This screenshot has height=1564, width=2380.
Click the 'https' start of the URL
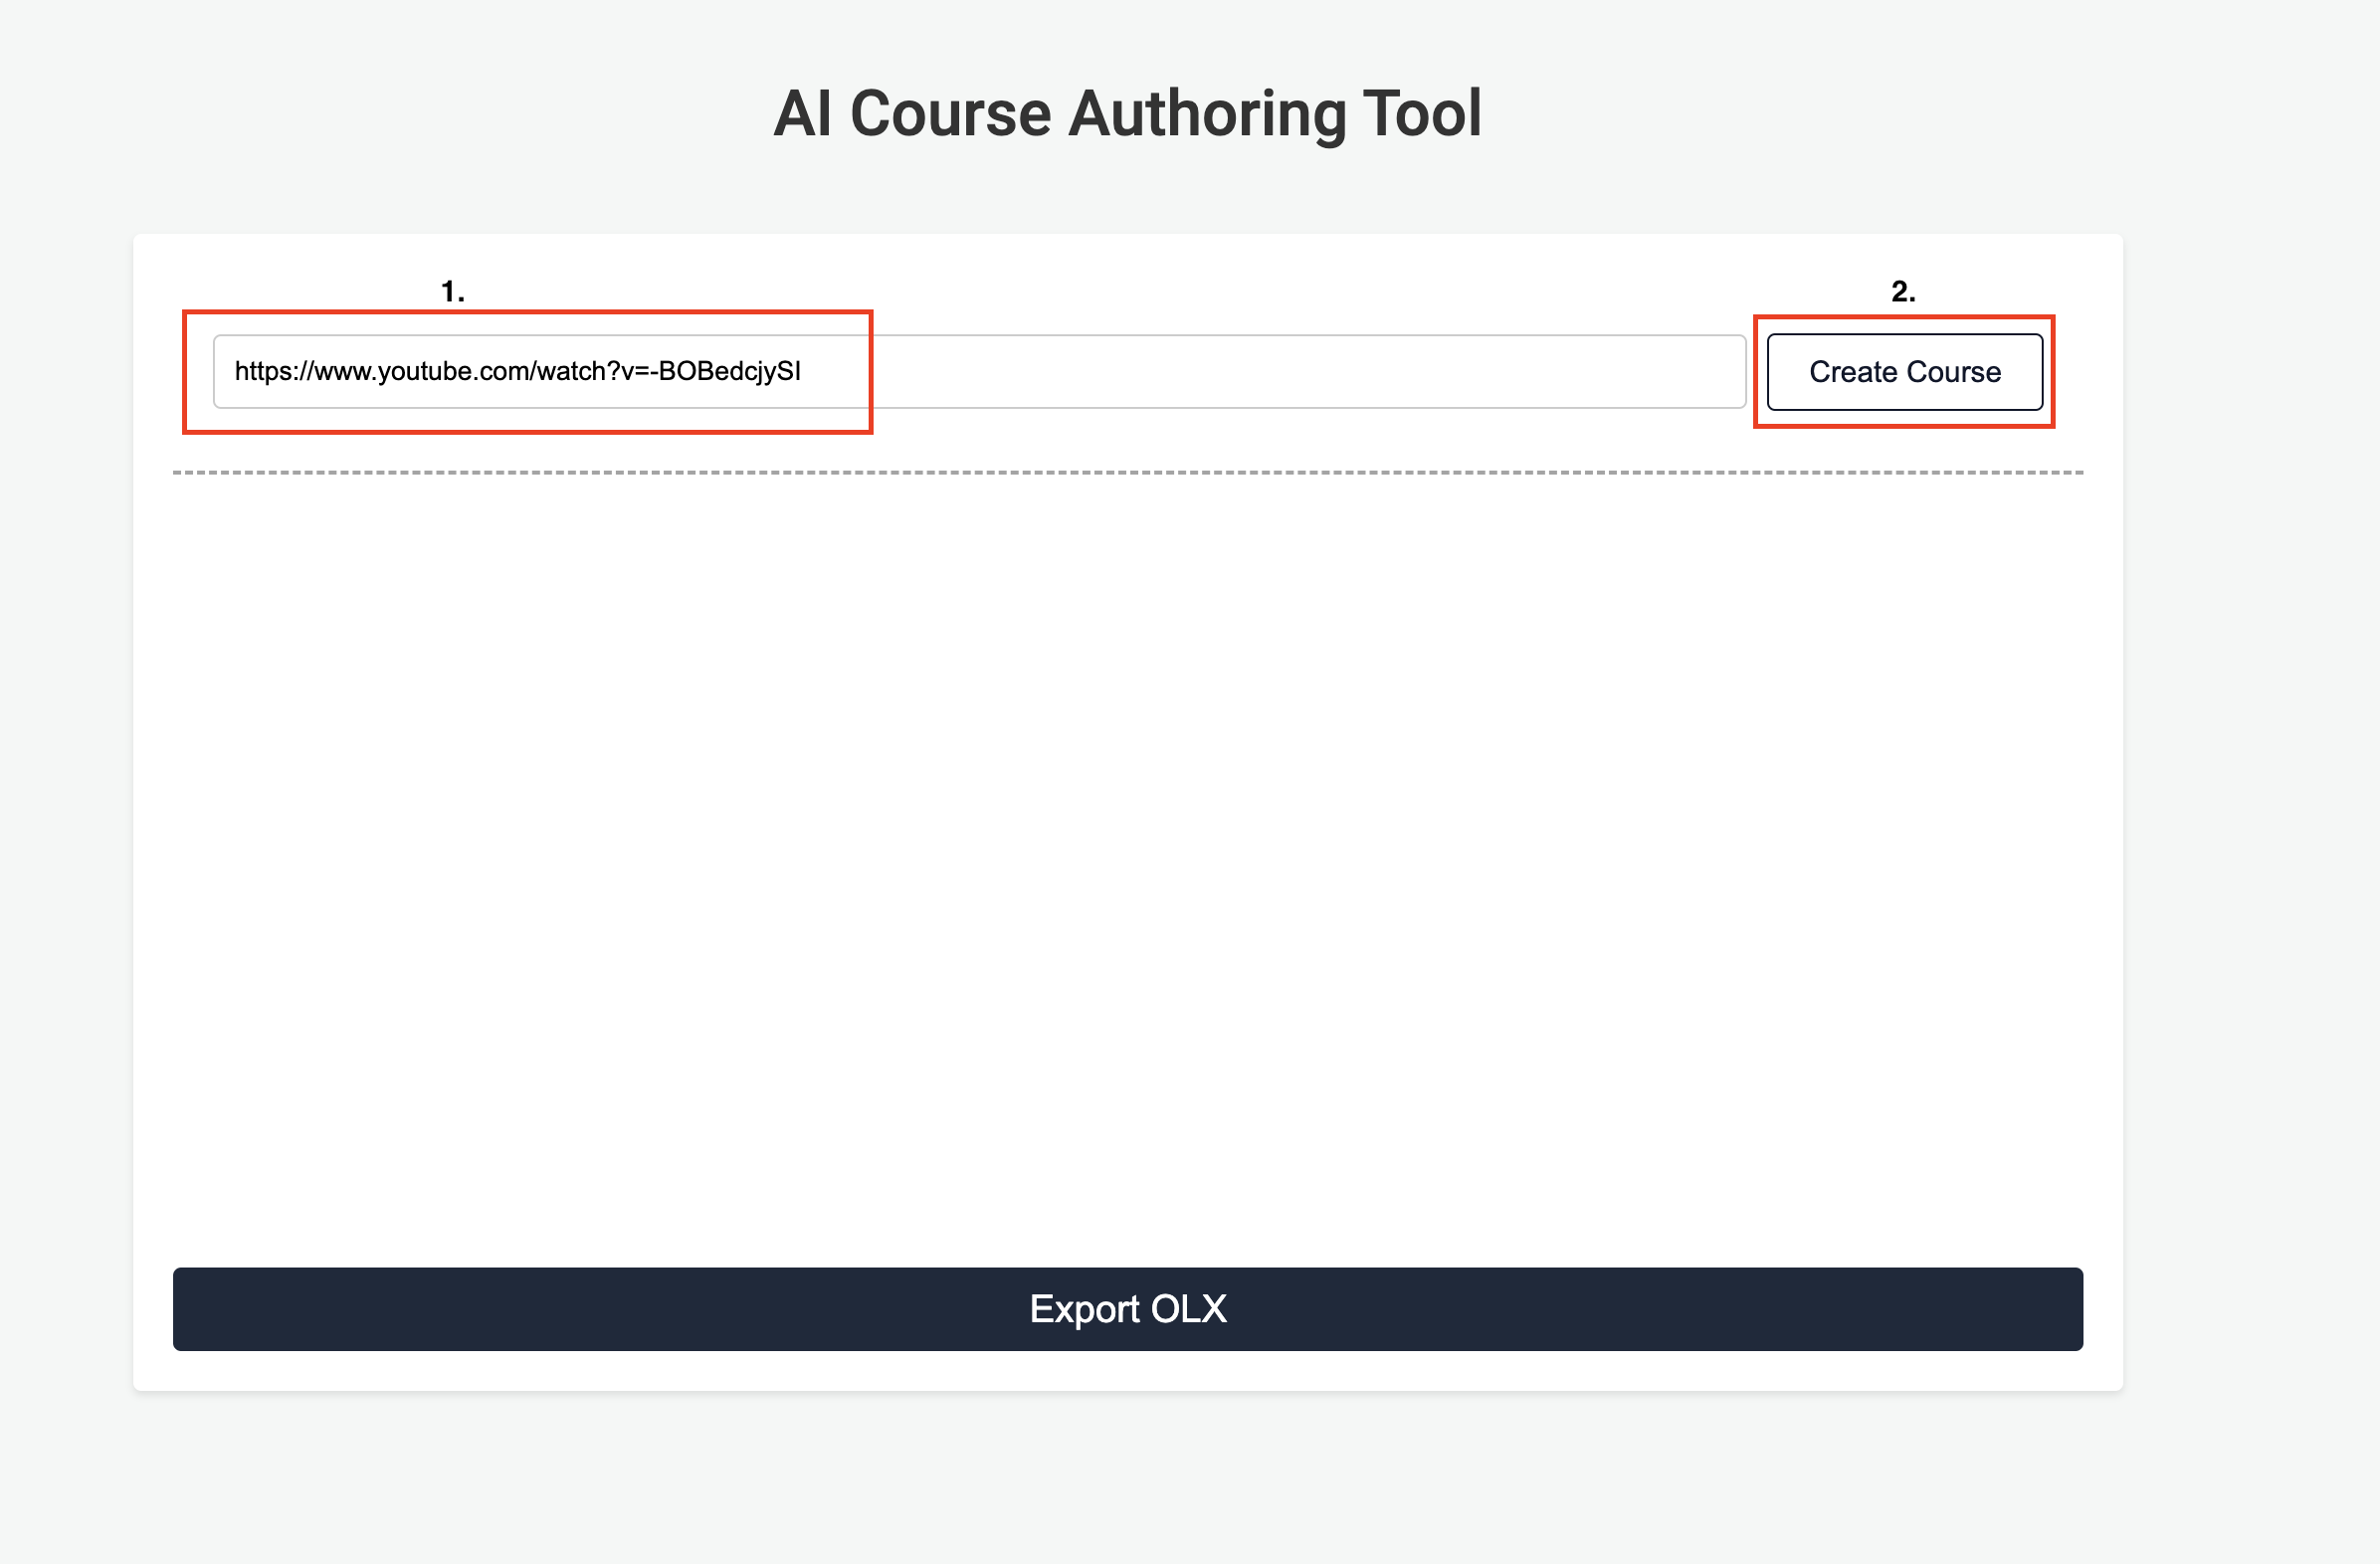point(264,372)
